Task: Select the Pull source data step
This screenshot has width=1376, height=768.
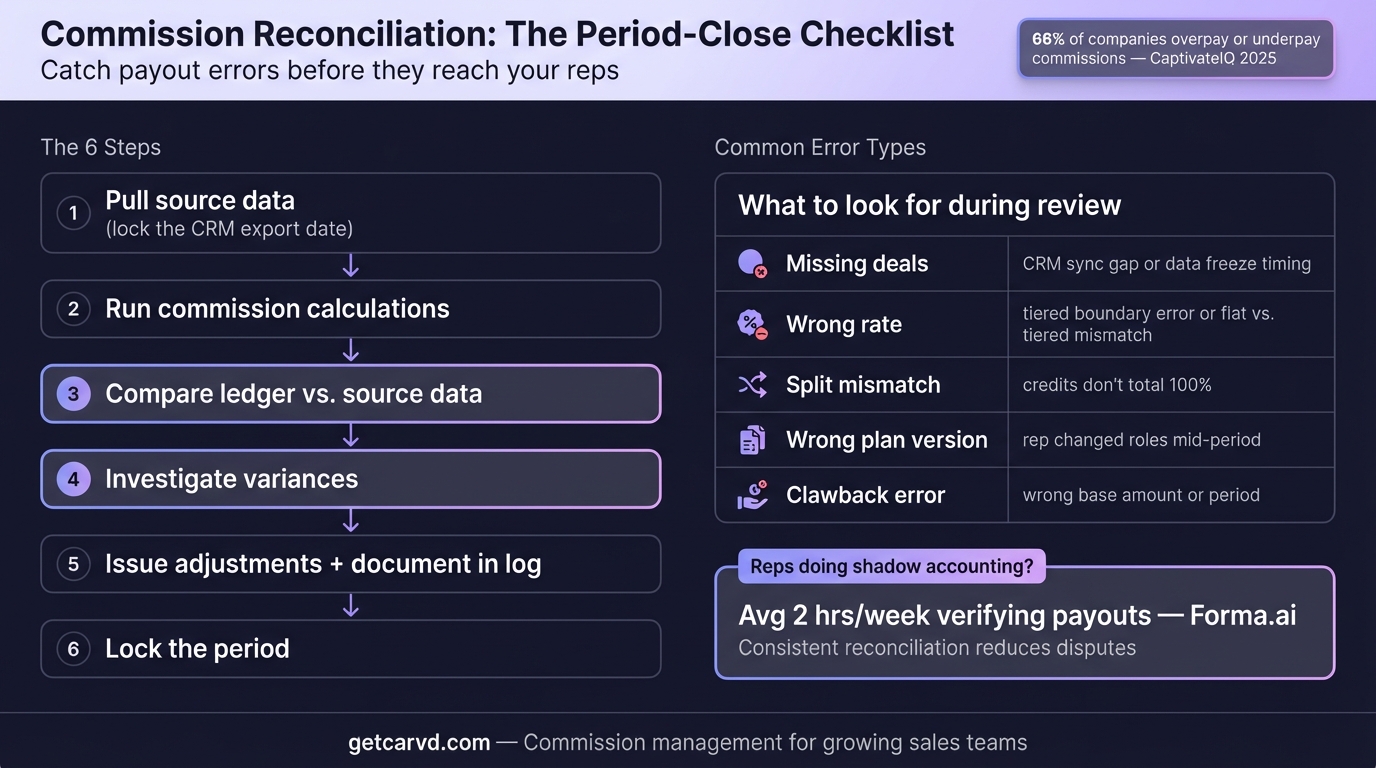Action: coord(350,213)
